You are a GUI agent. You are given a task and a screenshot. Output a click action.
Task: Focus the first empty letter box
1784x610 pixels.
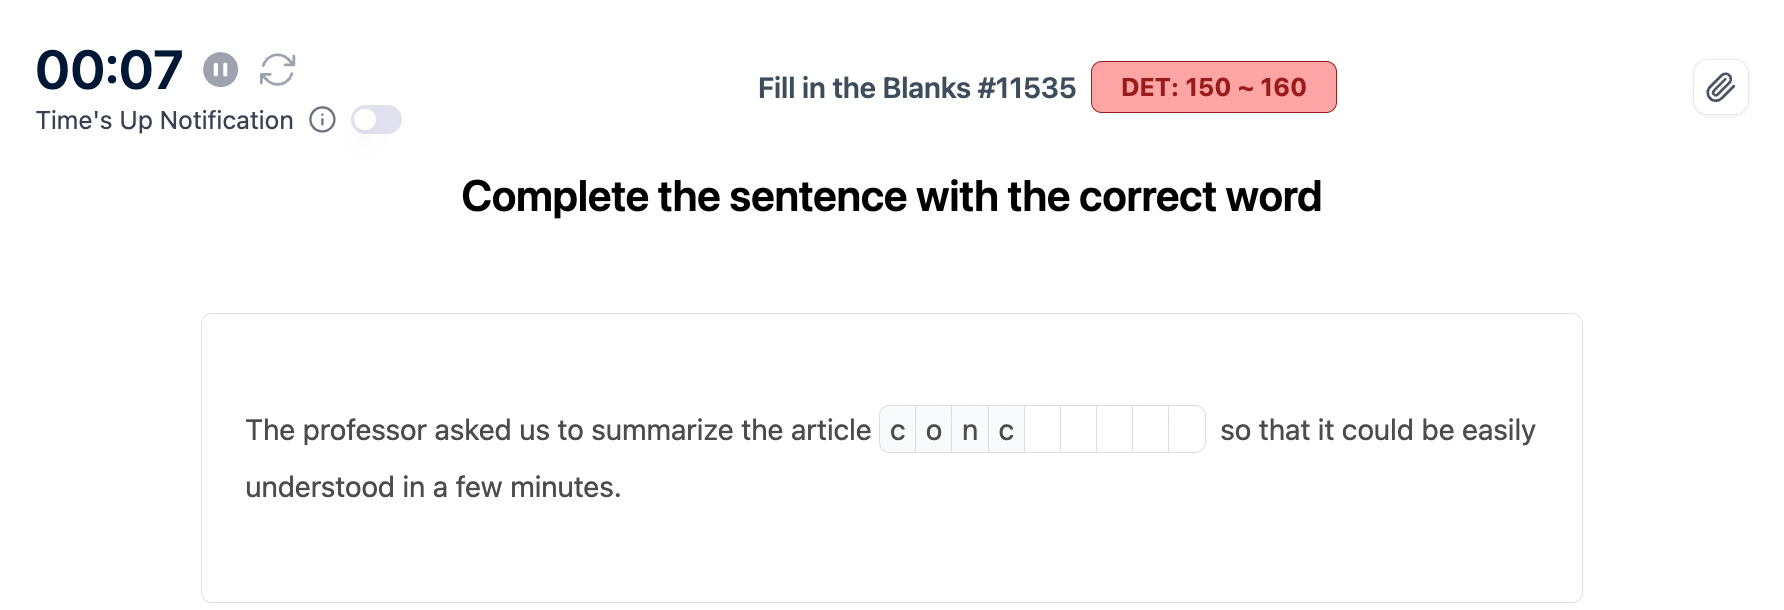pos(1042,430)
